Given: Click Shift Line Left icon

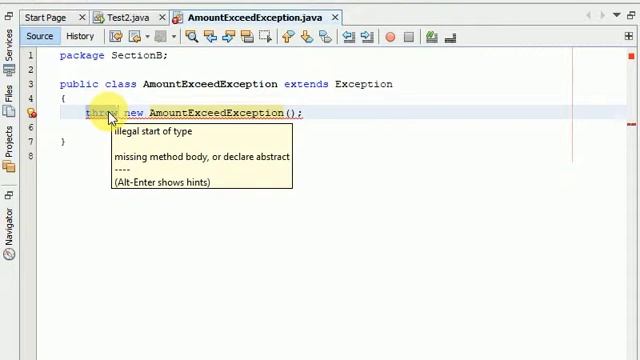Looking at the screenshot, I should 348,37.
